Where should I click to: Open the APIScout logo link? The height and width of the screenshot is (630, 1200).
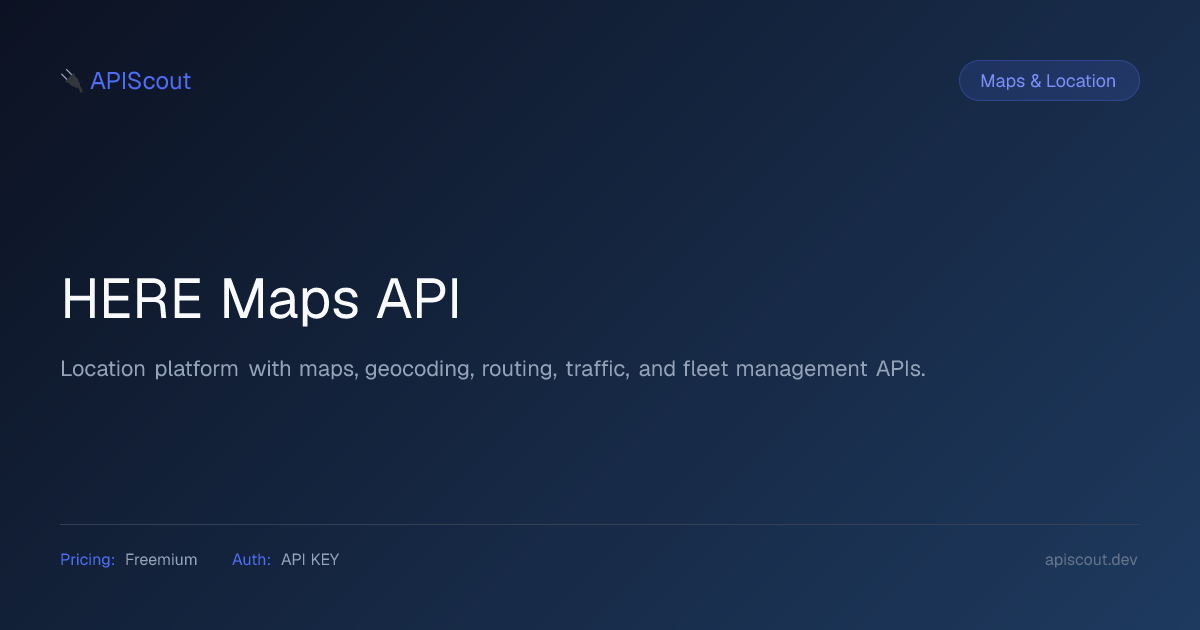(126, 81)
